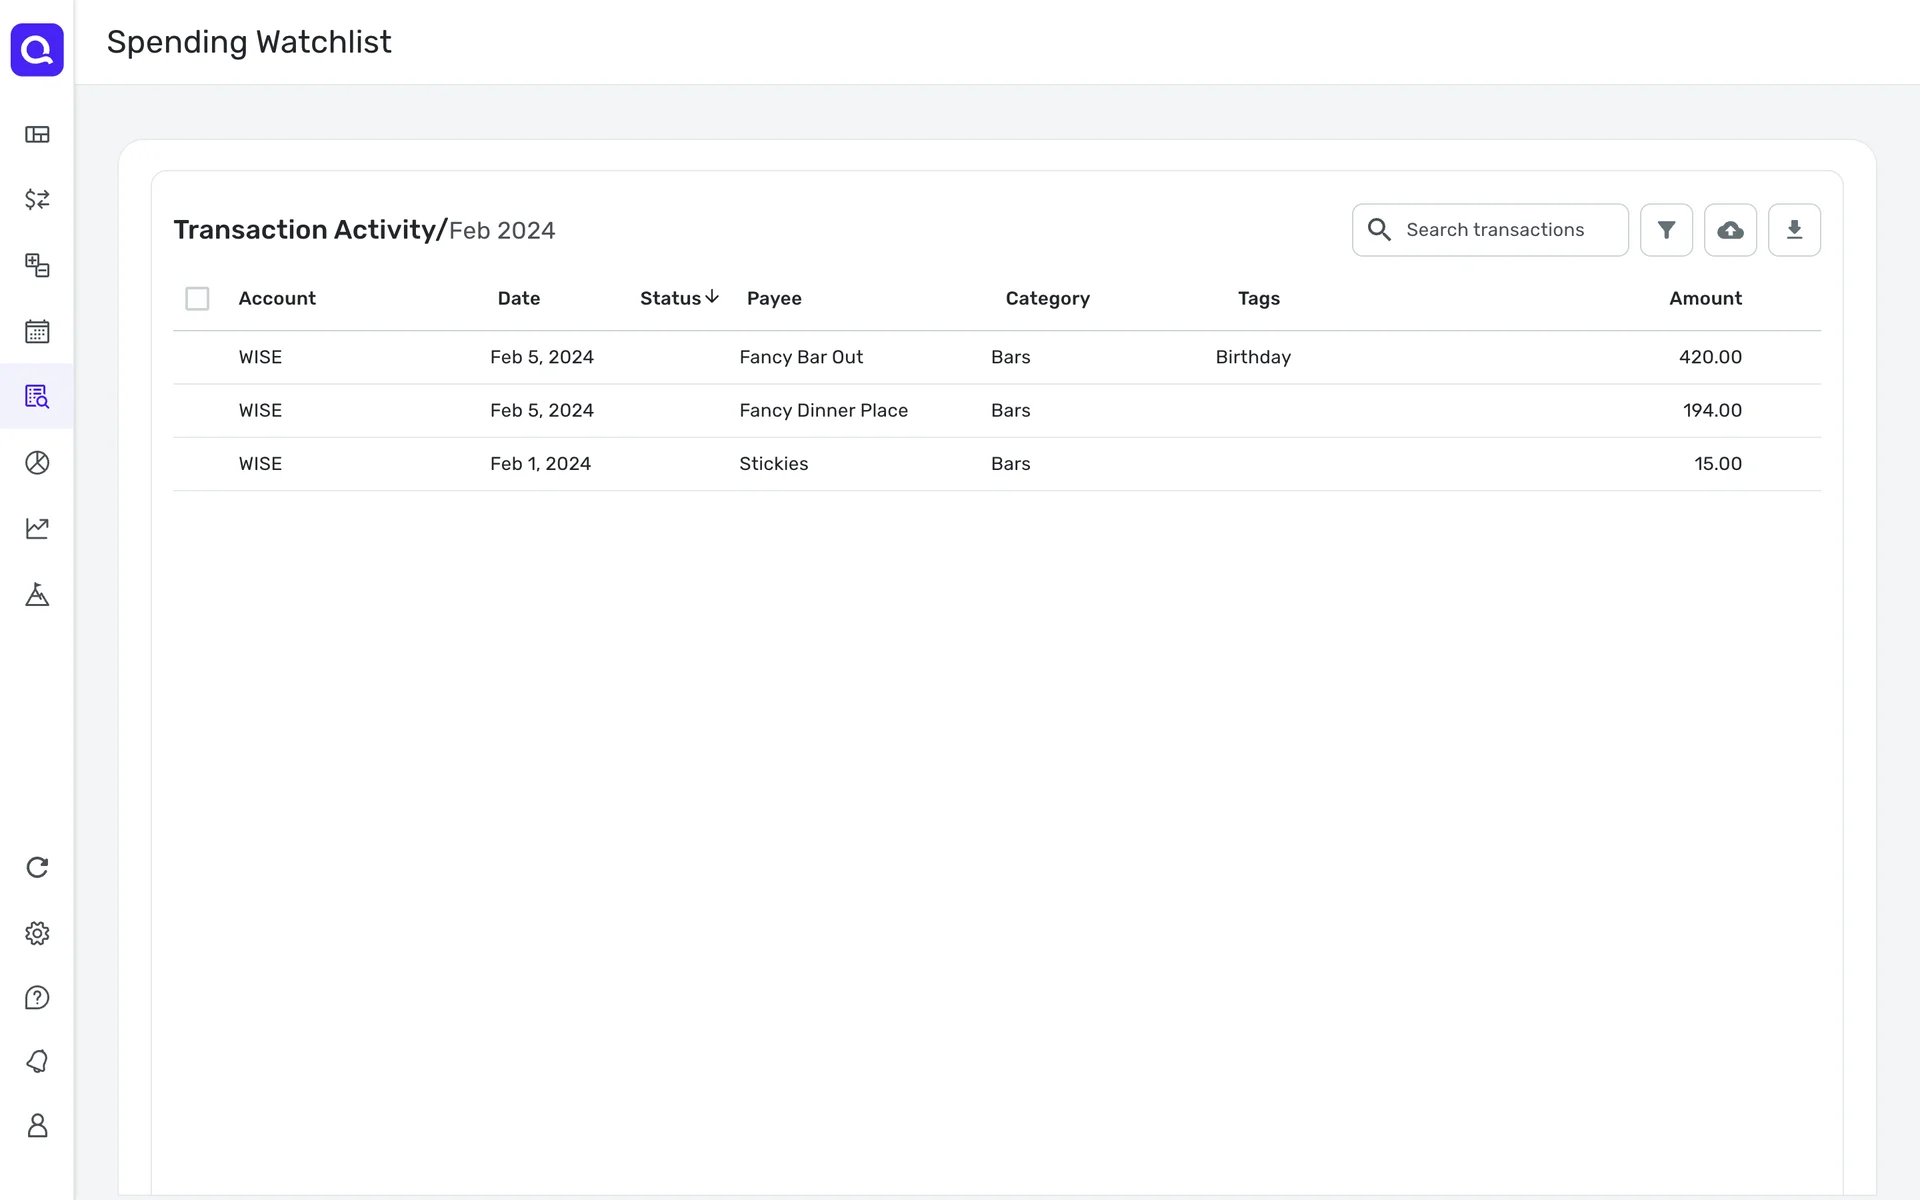The image size is (1920, 1200).
Task: Open the trends line chart icon
Action: pos(37,528)
